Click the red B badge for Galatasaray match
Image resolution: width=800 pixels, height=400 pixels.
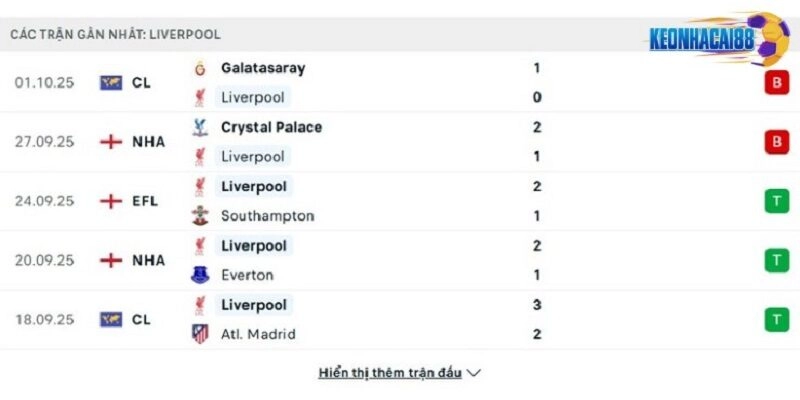pyautogui.click(x=775, y=83)
